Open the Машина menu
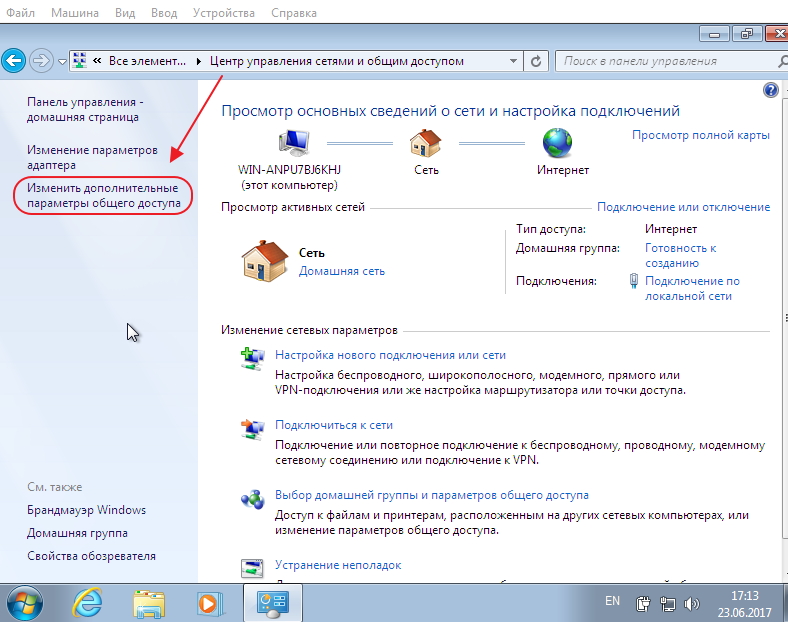 [x=75, y=13]
